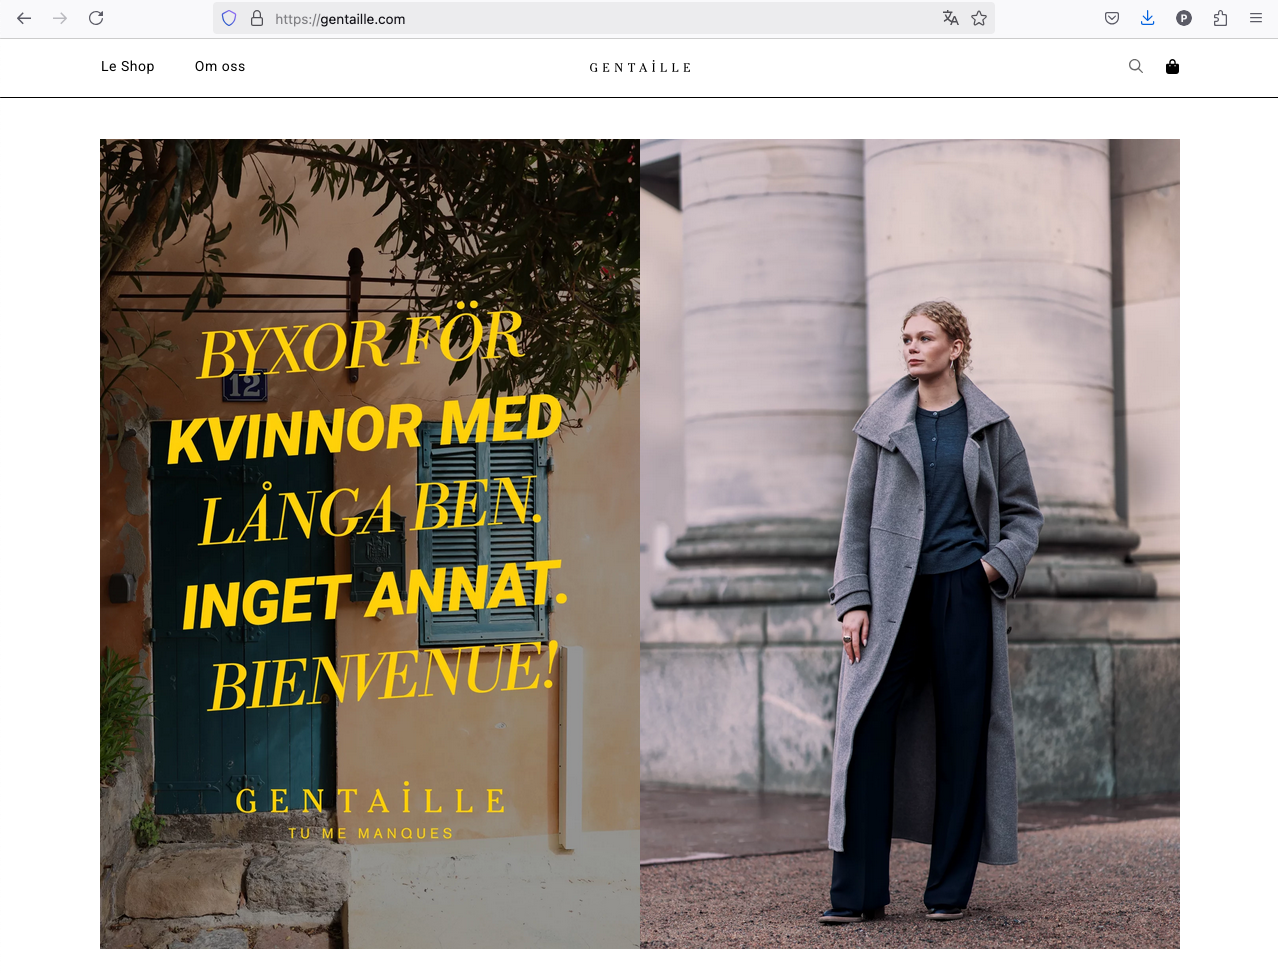Open the extensions puzzle menu

(1220, 18)
